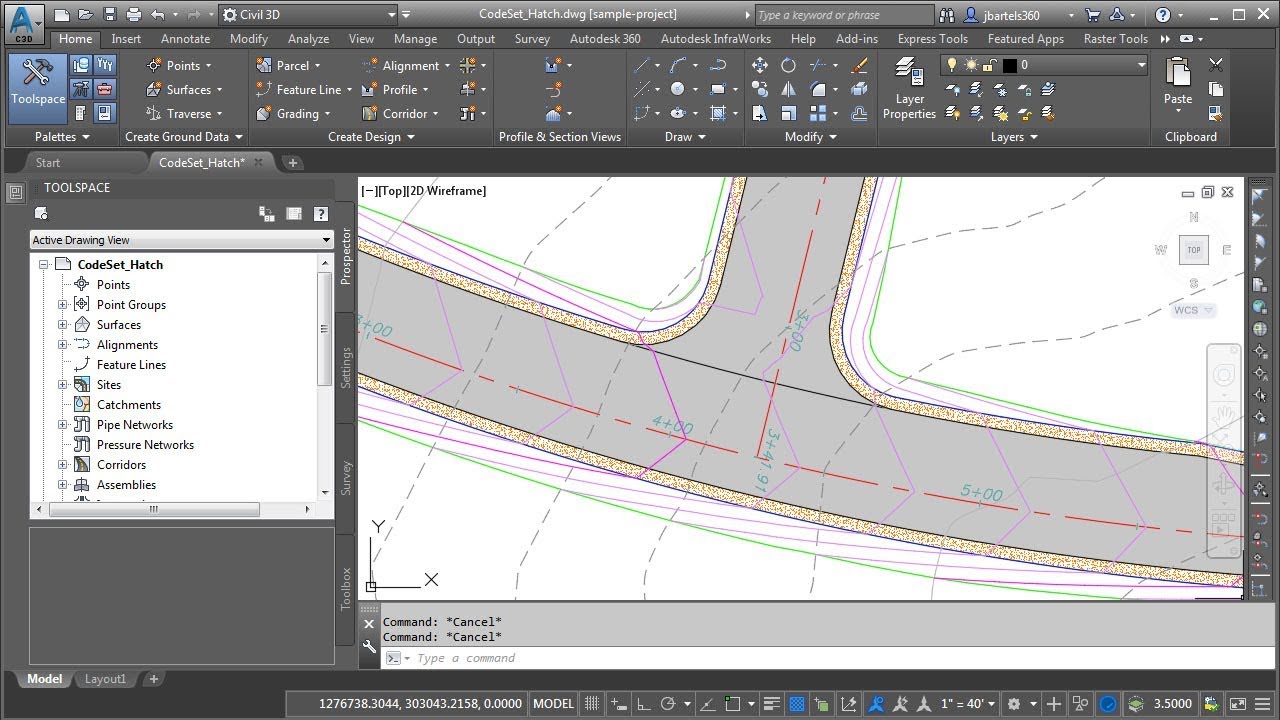Click the Plot printer icon
1280x720 pixels.
click(135, 15)
